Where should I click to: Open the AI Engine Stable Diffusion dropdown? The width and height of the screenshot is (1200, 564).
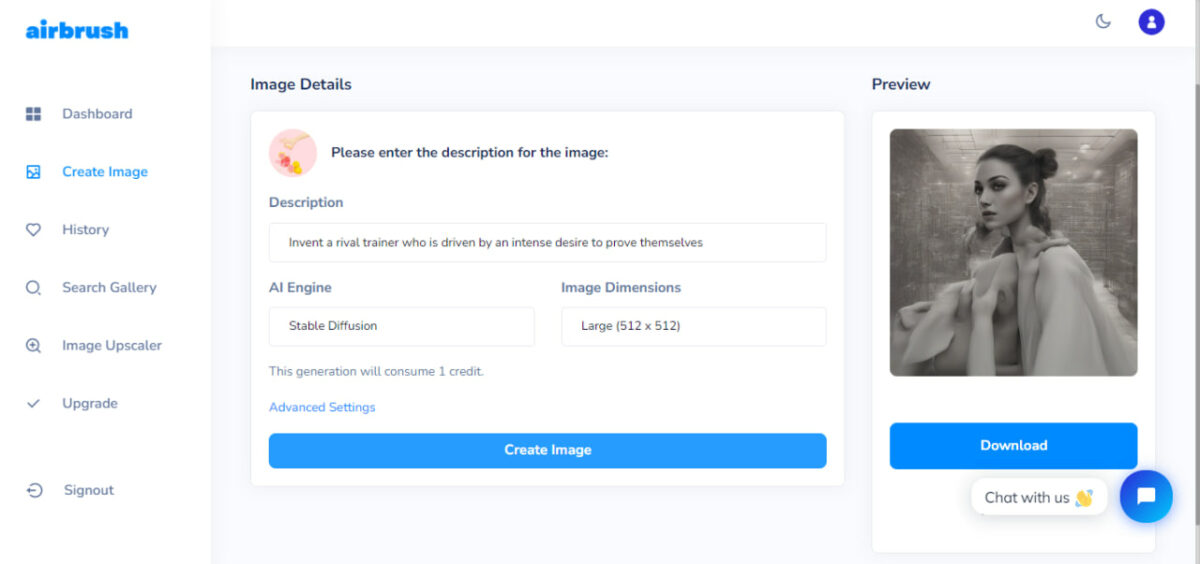point(401,326)
